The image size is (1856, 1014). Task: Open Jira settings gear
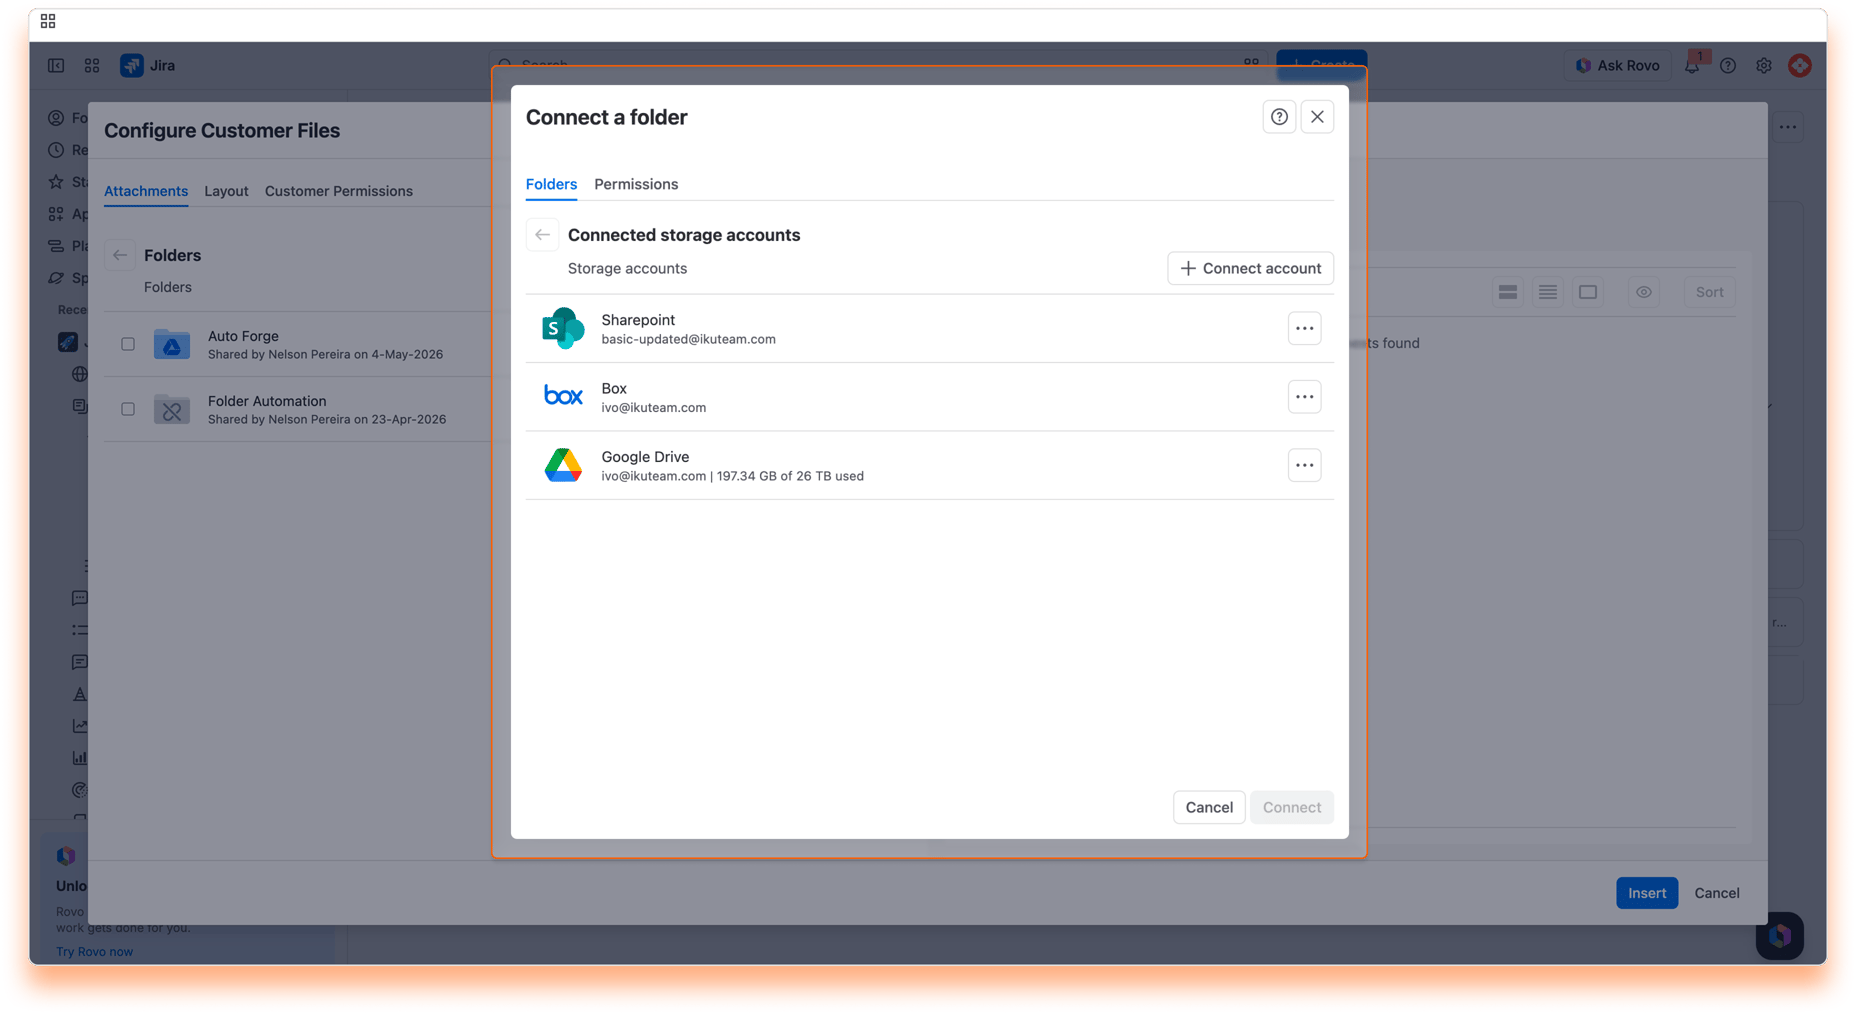pyautogui.click(x=1764, y=66)
